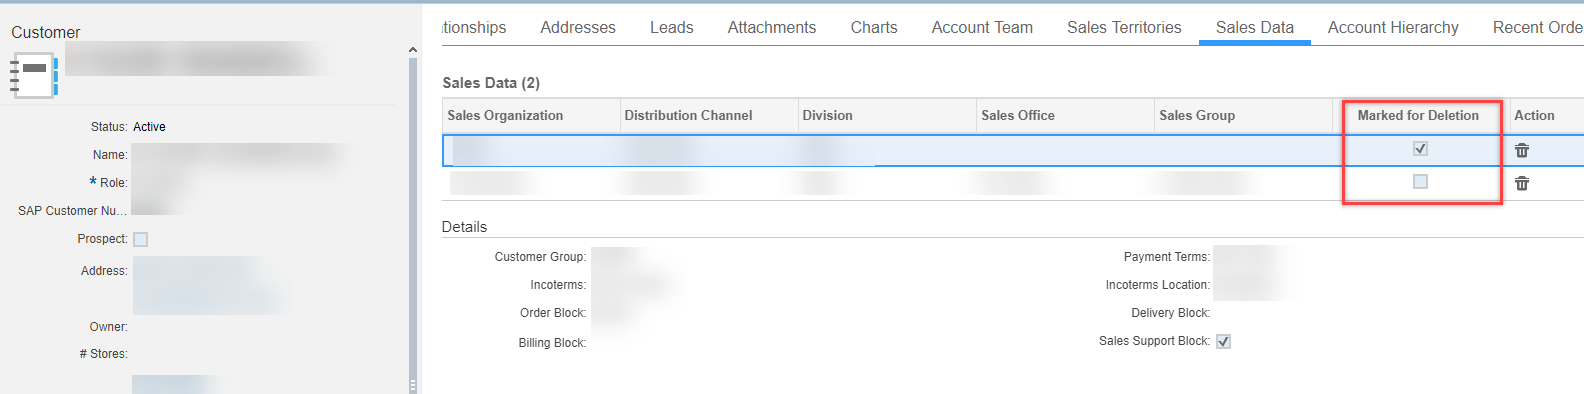Switch to the Charts tab
This screenshot has width=1584, height=394.
tap(874, 27)
